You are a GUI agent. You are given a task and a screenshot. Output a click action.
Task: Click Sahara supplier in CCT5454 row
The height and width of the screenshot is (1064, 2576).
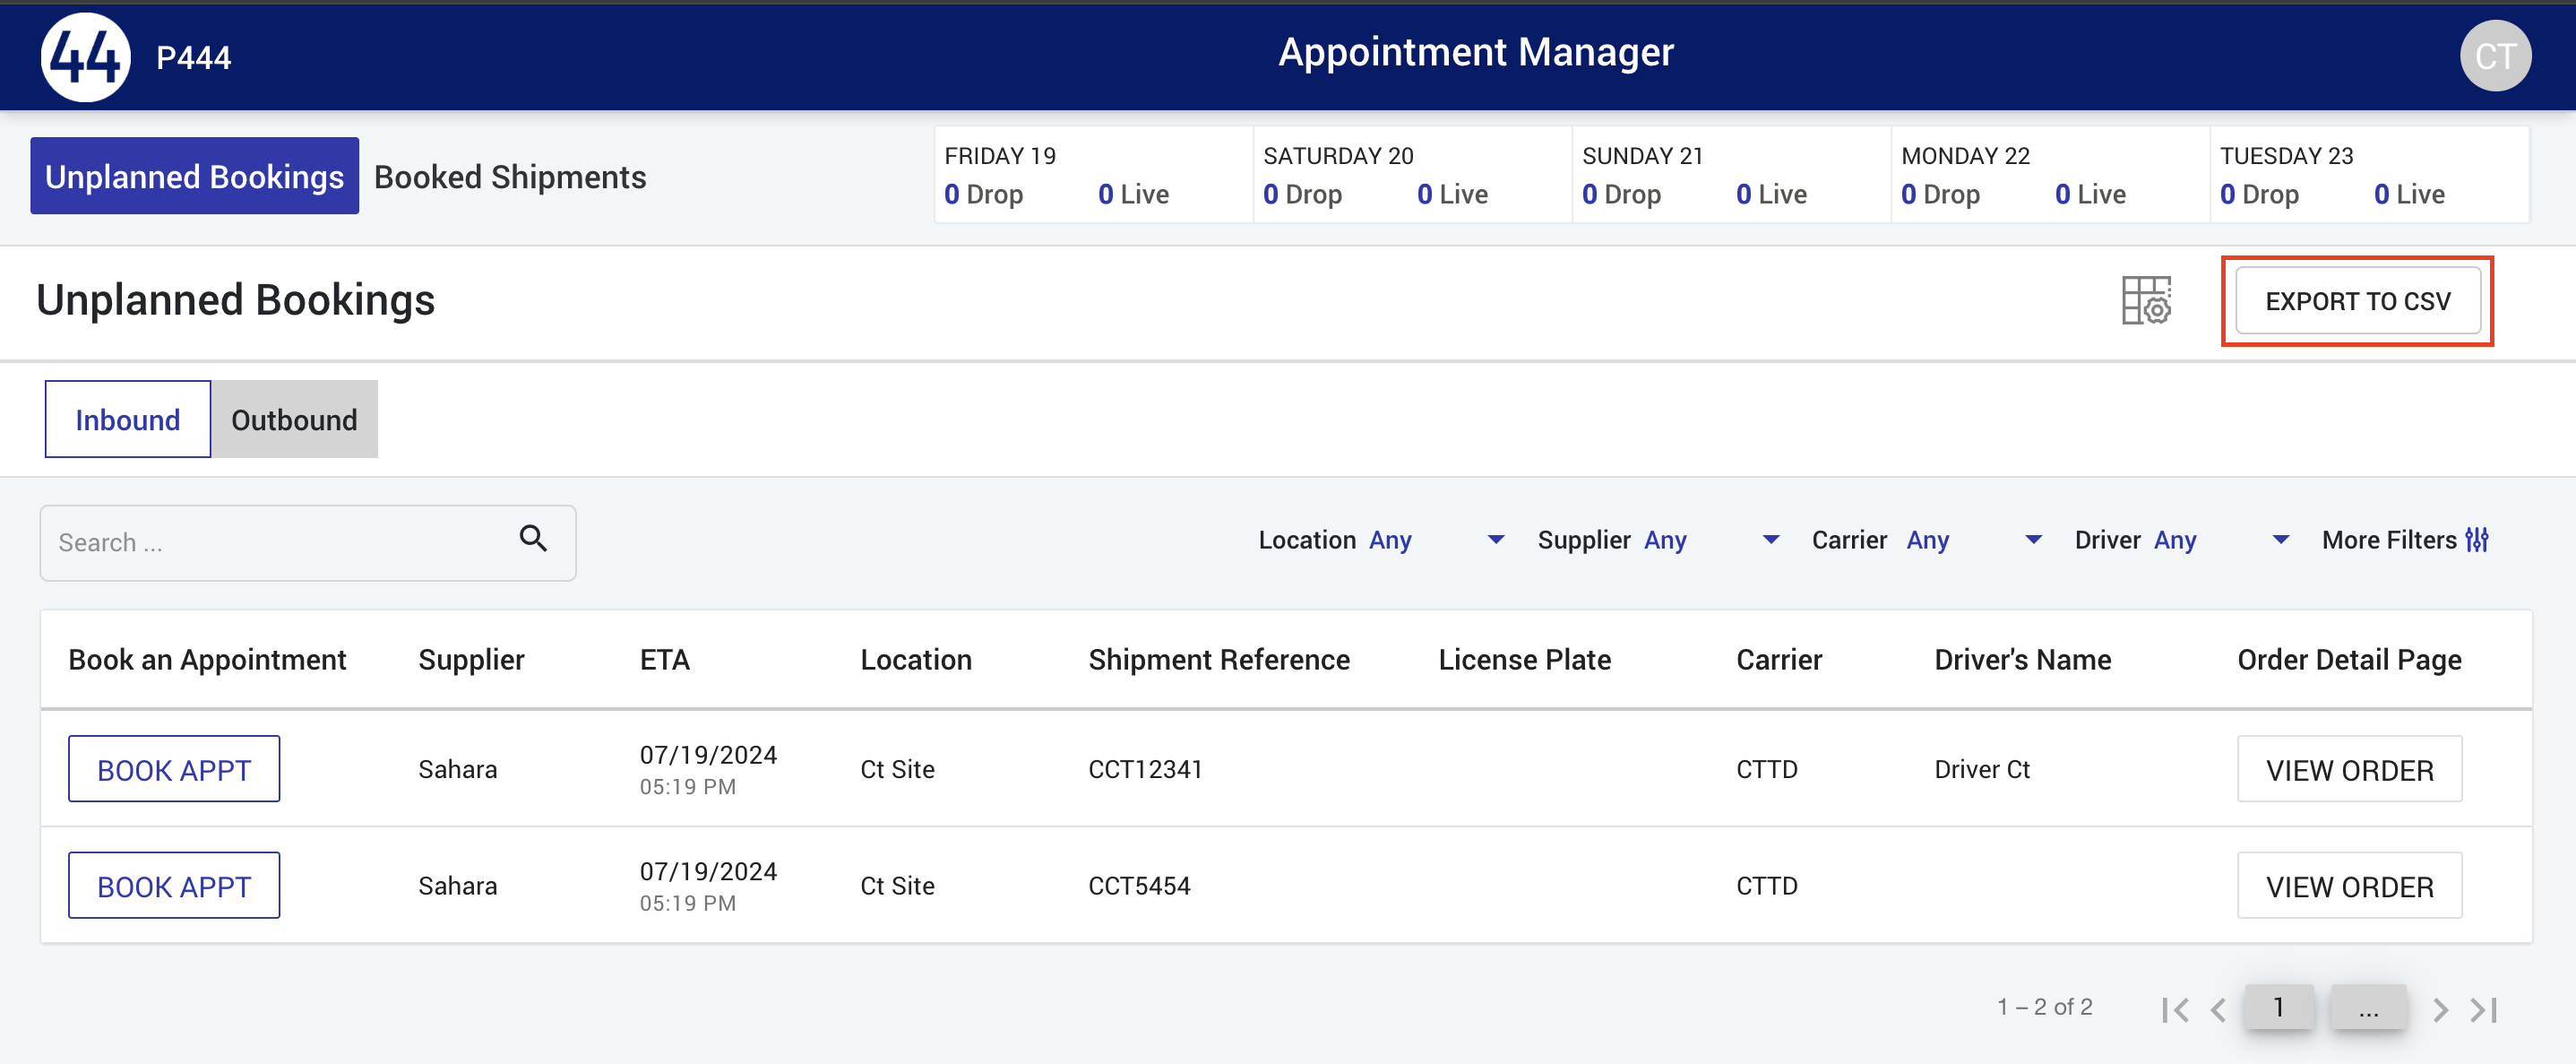[457, 886]
